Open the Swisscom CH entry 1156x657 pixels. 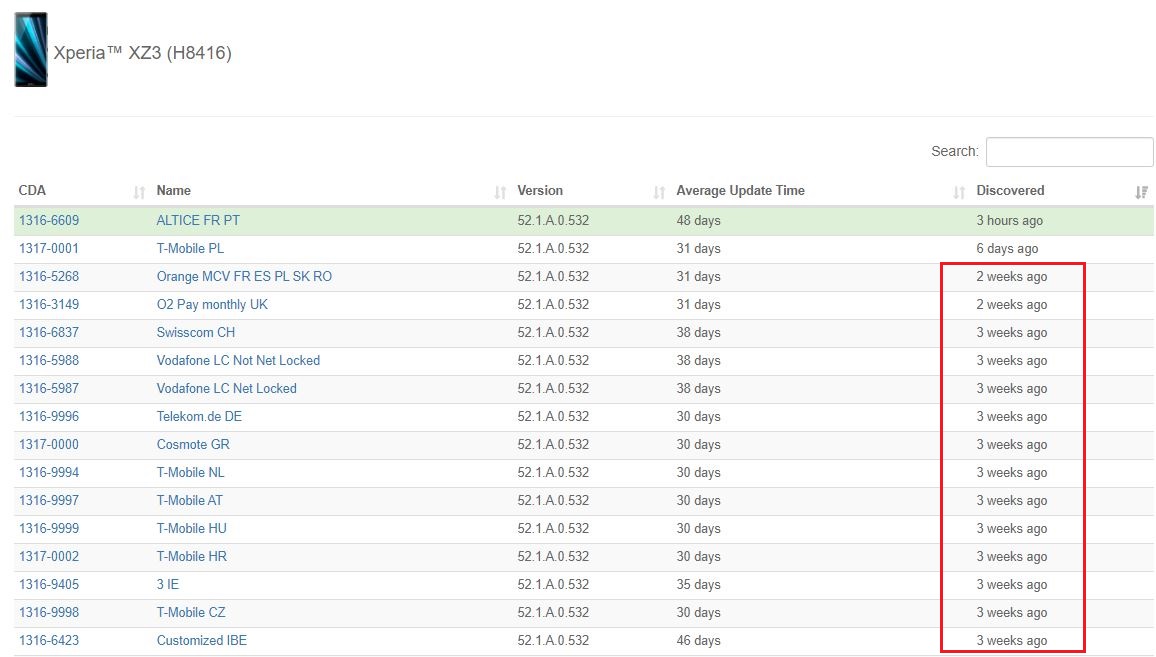196,332
